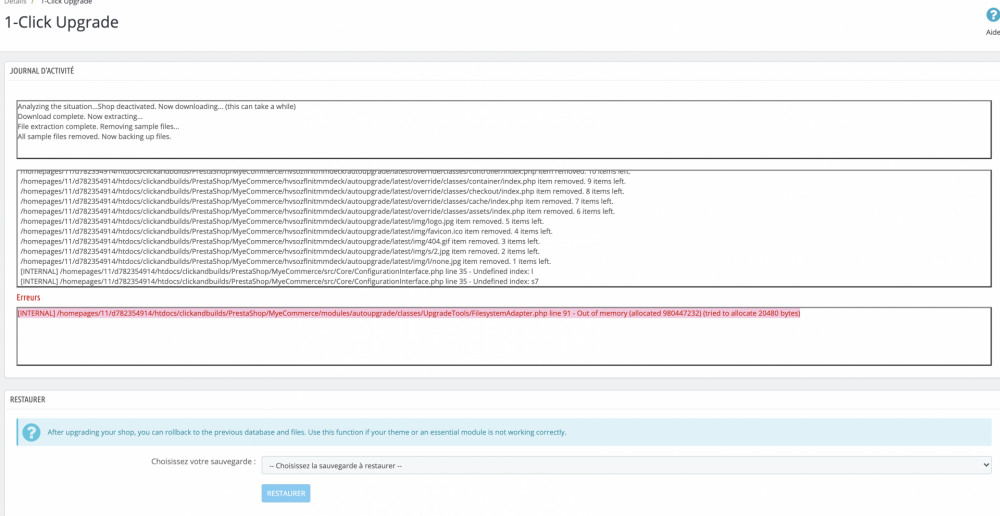The width and height of the screenshot is (1000, 516).
Task: Click the RESTAURER button
Action: [x=286, y=494]
